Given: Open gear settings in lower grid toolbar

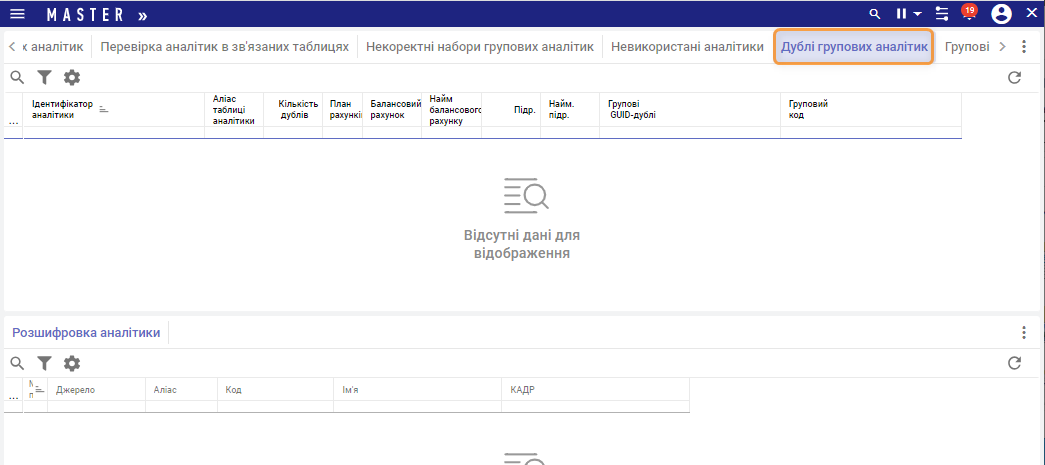Looking at the screenshot, I should coord(72,363).
